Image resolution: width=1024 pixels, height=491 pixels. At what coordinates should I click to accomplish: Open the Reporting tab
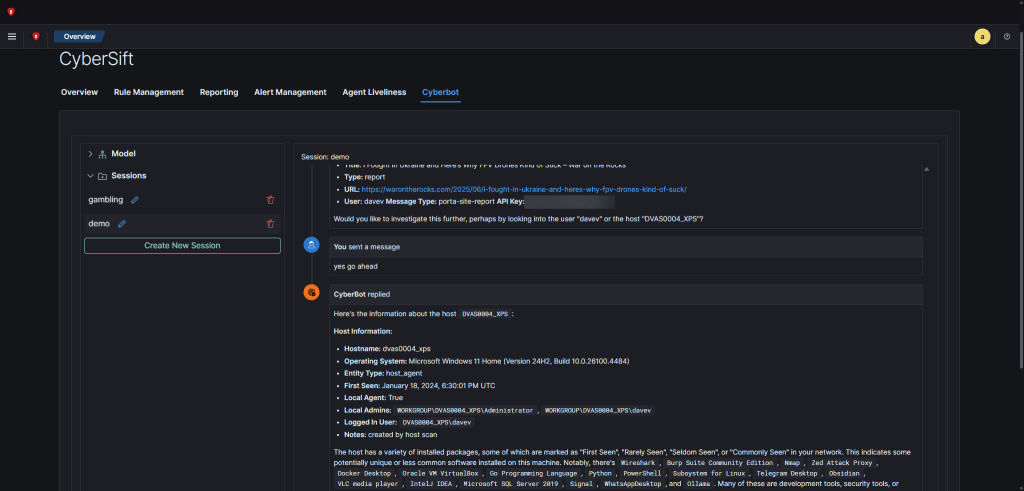[x=219, y=92]
